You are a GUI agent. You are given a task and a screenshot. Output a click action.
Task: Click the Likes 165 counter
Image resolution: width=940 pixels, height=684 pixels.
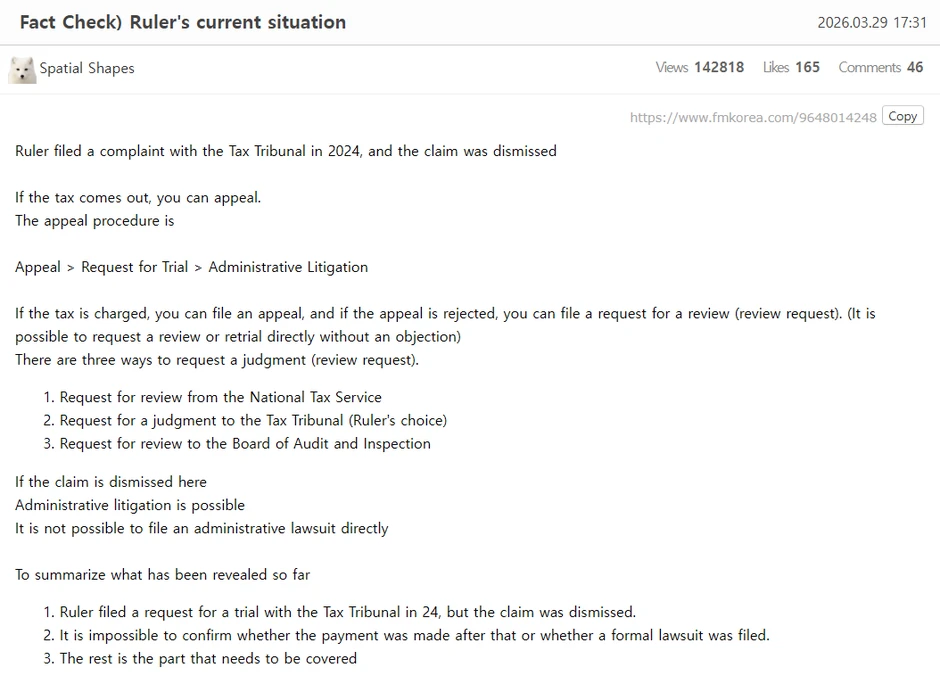[x=791, y=67]
